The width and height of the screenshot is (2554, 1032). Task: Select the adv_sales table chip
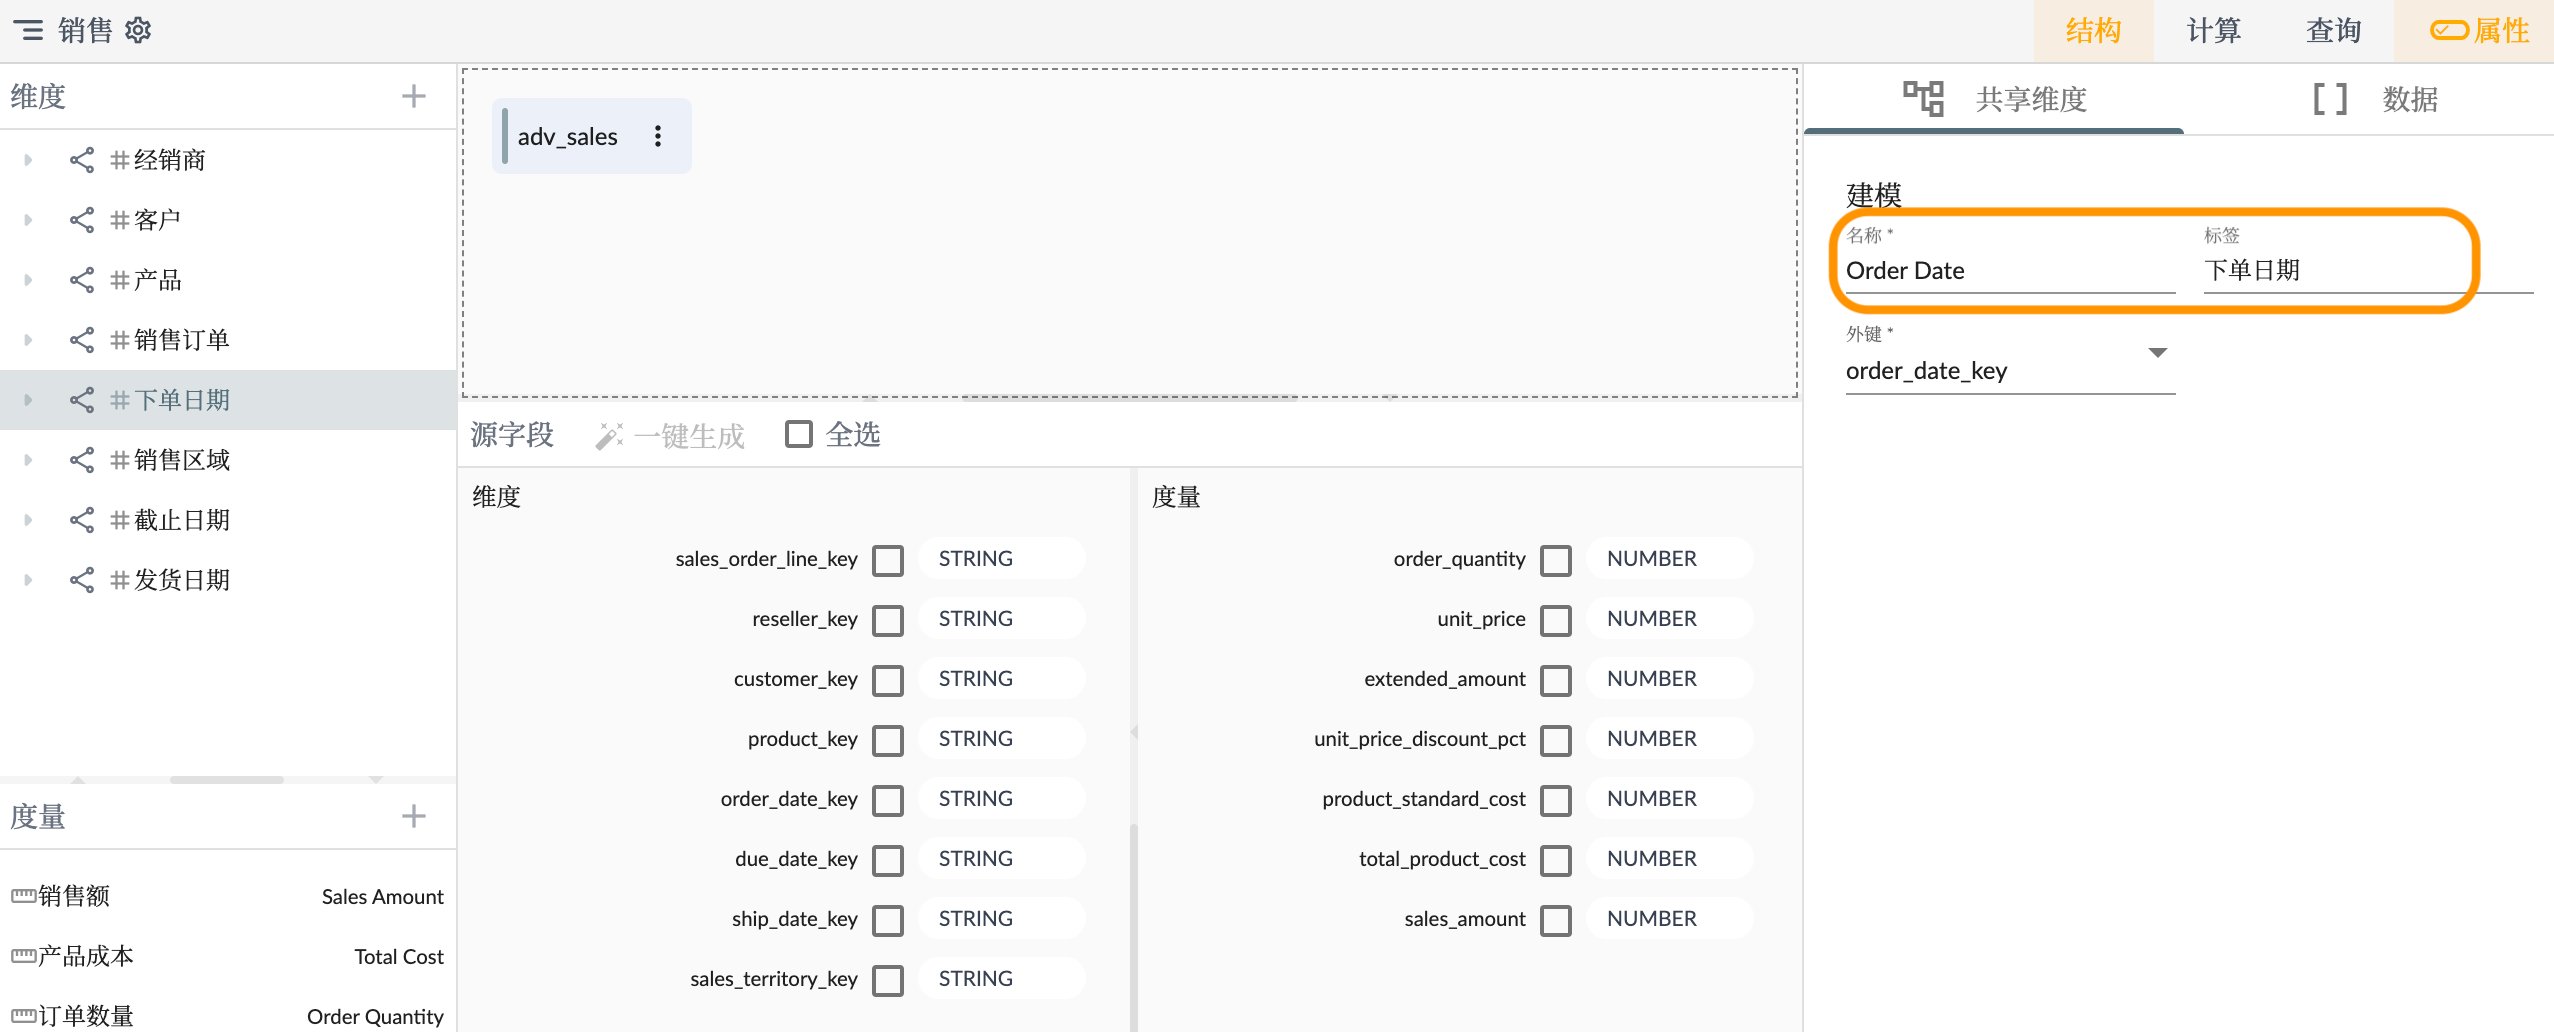click(x=568, y=136)
